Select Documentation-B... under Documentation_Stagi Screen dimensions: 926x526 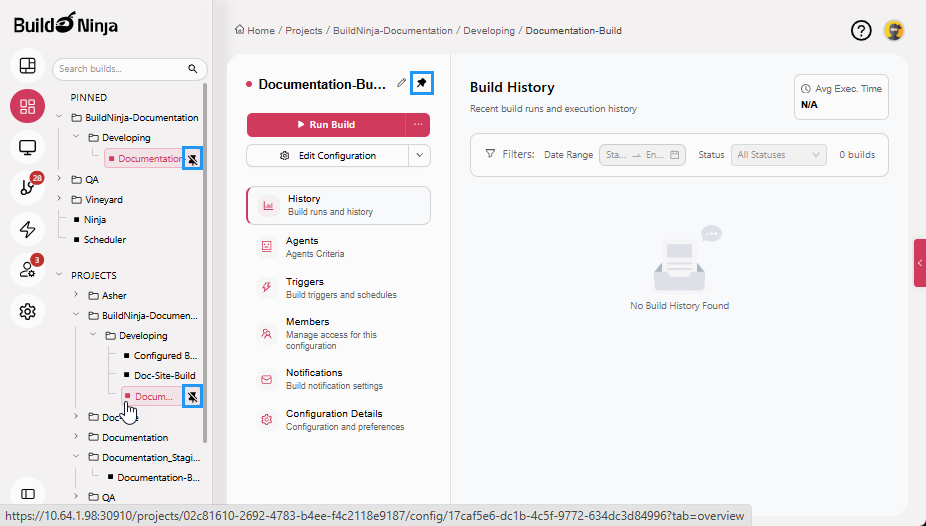click(153, 477)
